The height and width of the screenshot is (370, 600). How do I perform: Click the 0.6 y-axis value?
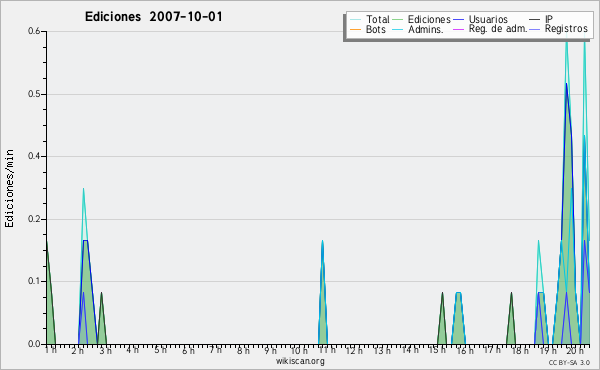point(34,31)
